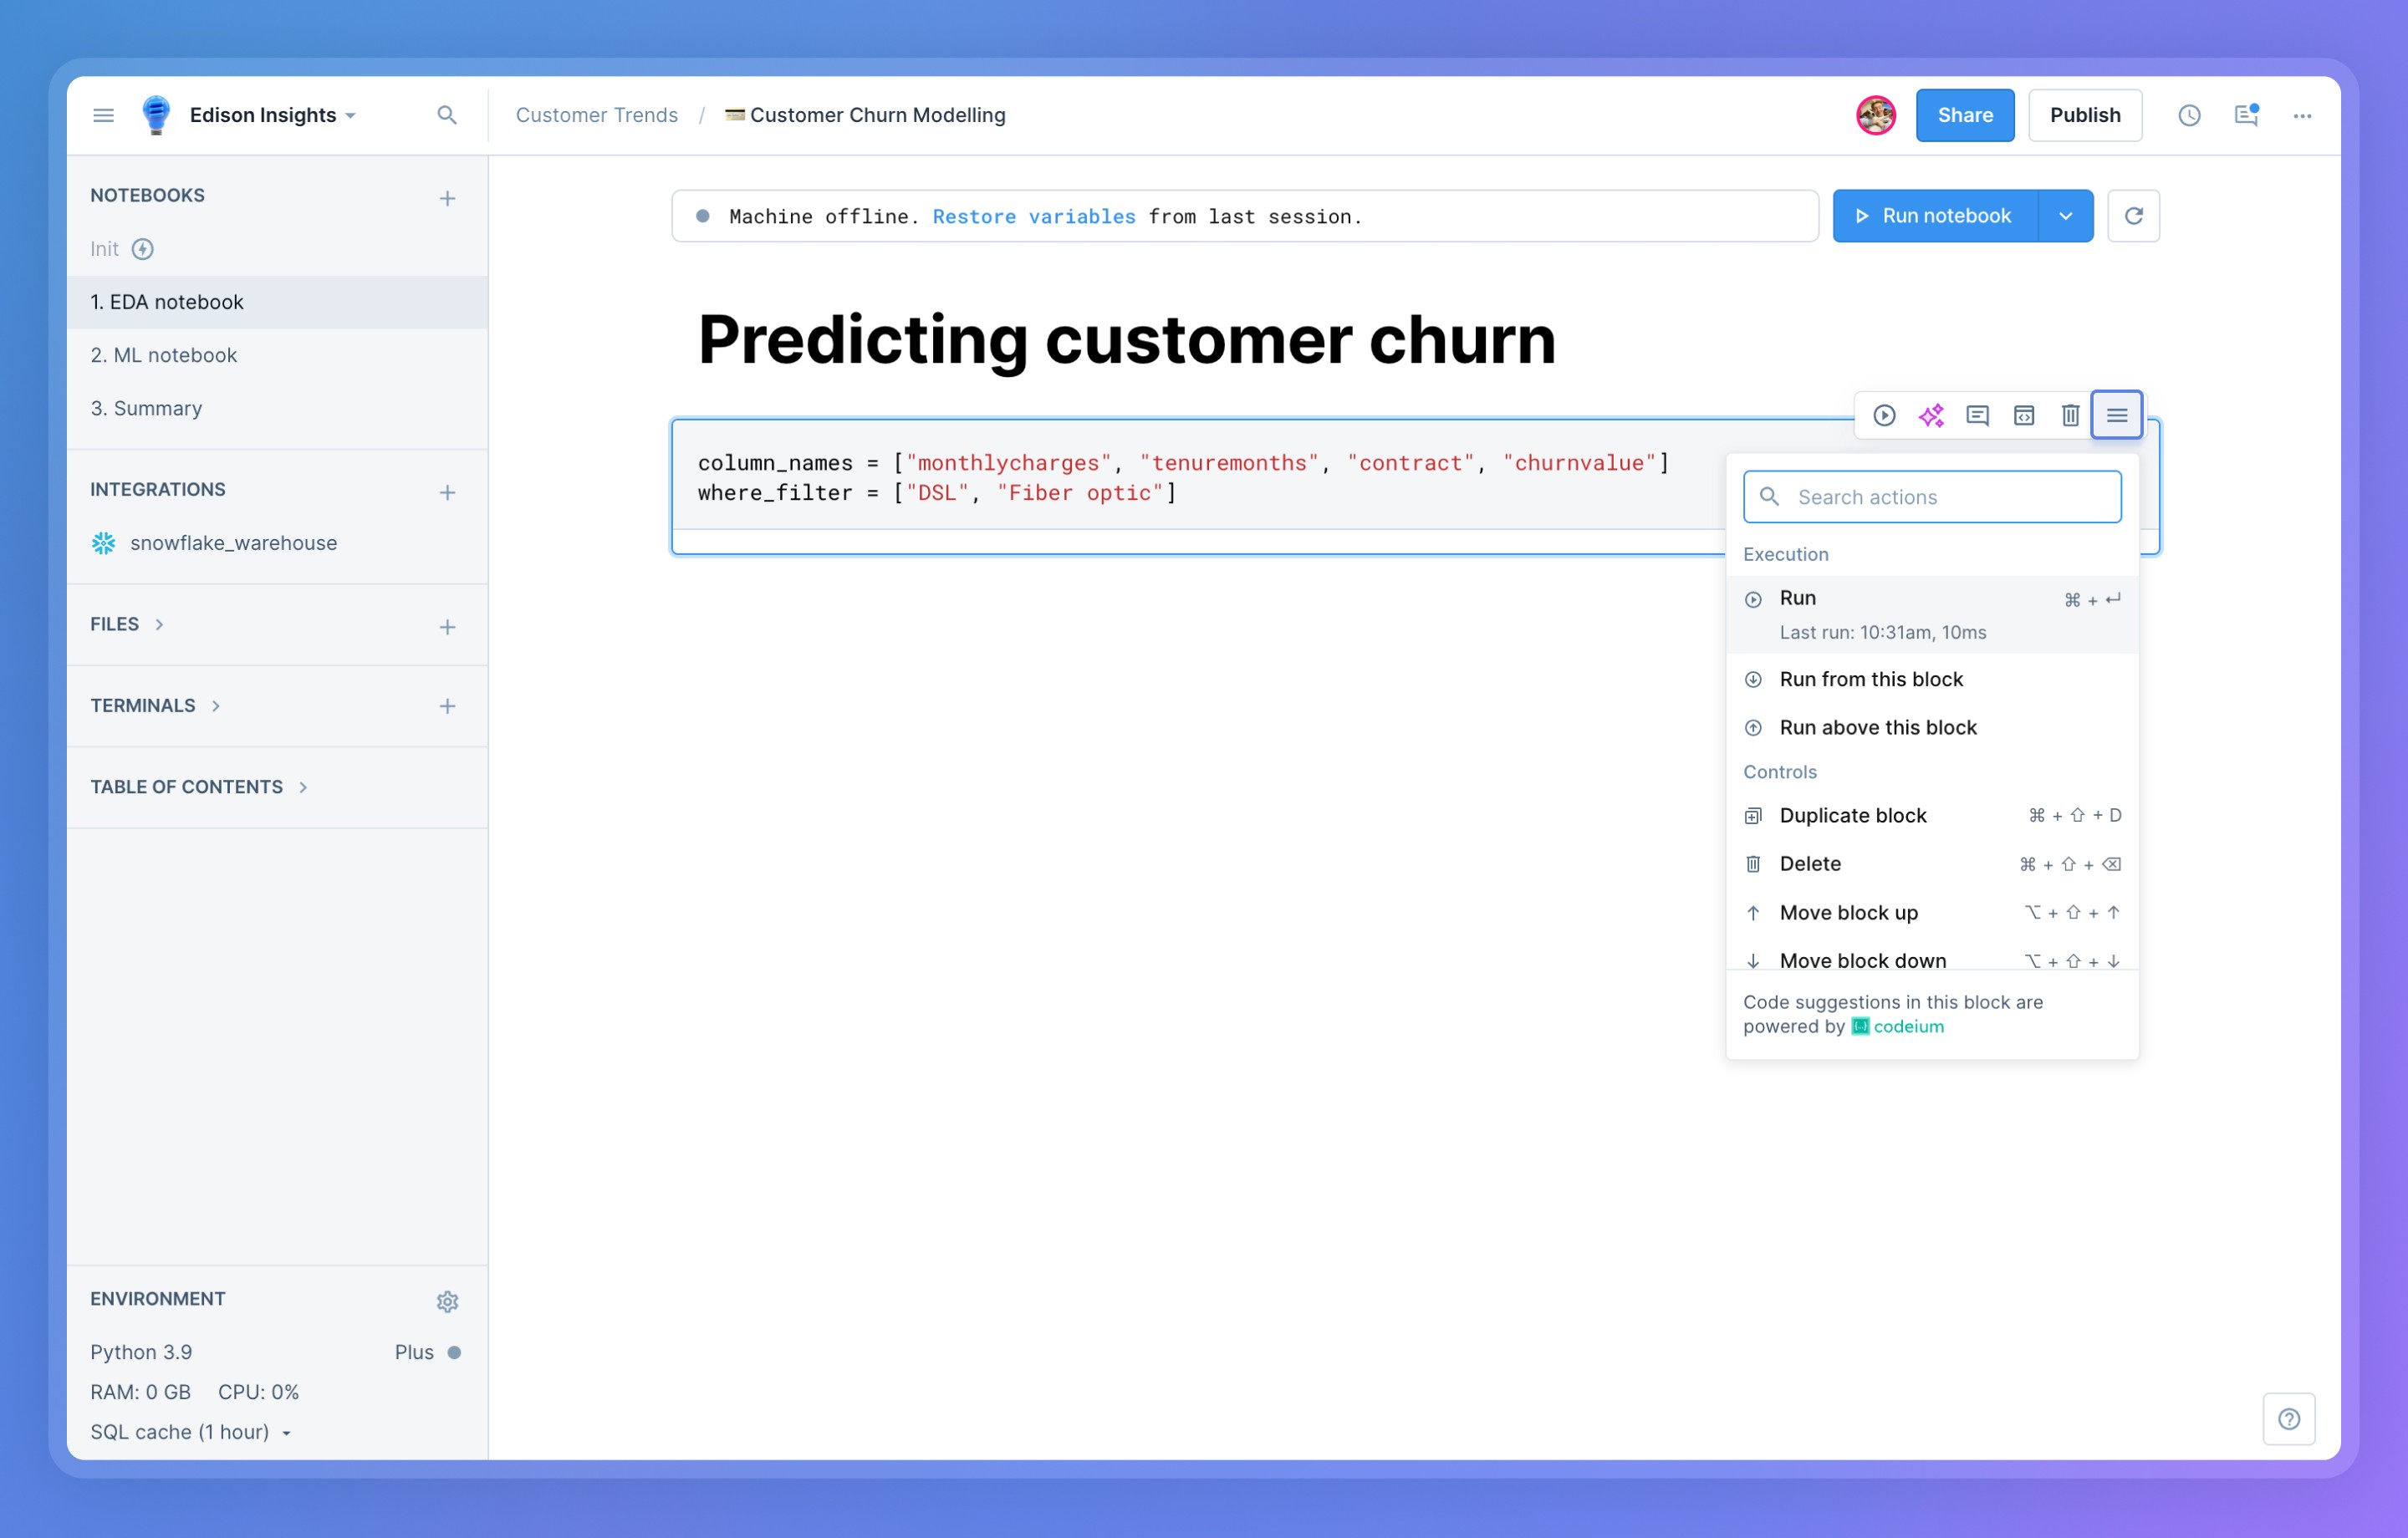Screen dimensions: 2408x1538
Task: Click the refresh machine icon
Action: pos(2133,216)
